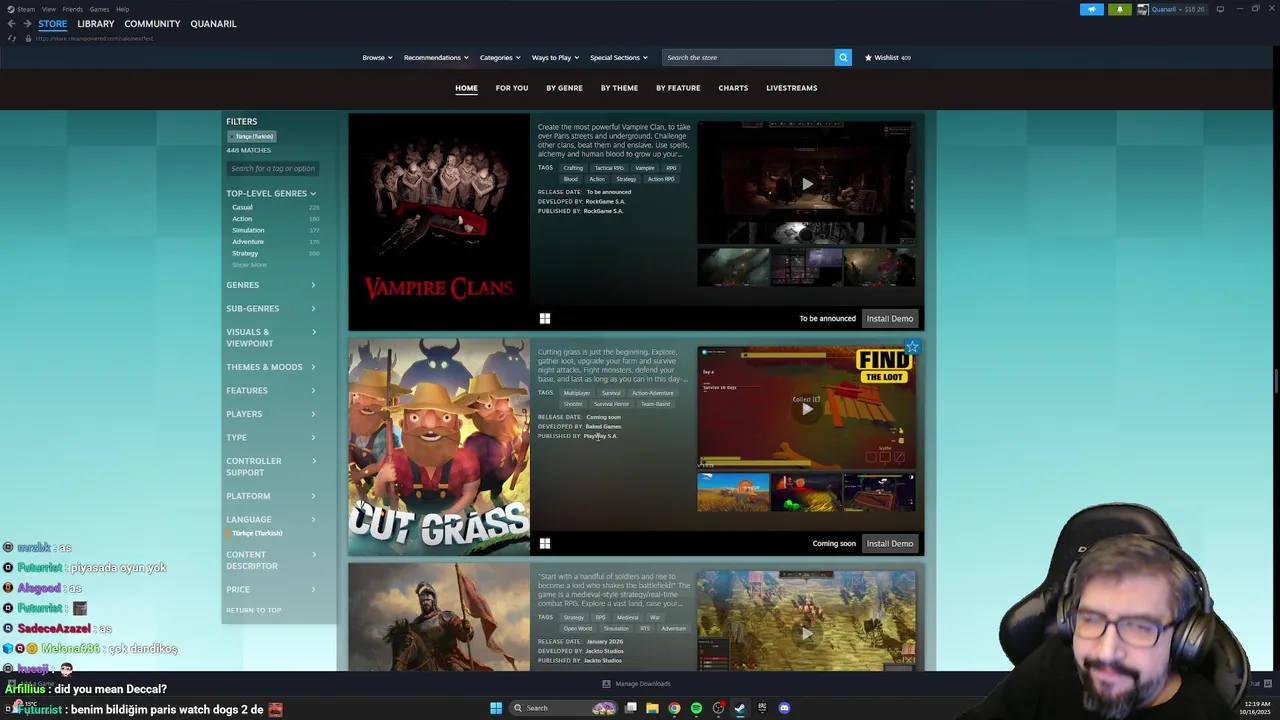Click the tag search filter field
Viewport: 1280px width, 720px height.
272,168
